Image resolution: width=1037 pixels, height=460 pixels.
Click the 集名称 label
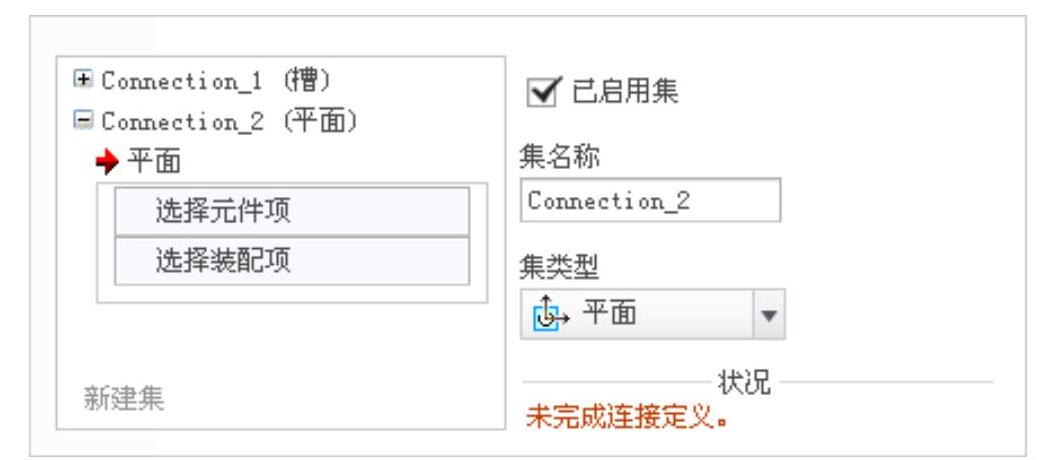[560, 157]
